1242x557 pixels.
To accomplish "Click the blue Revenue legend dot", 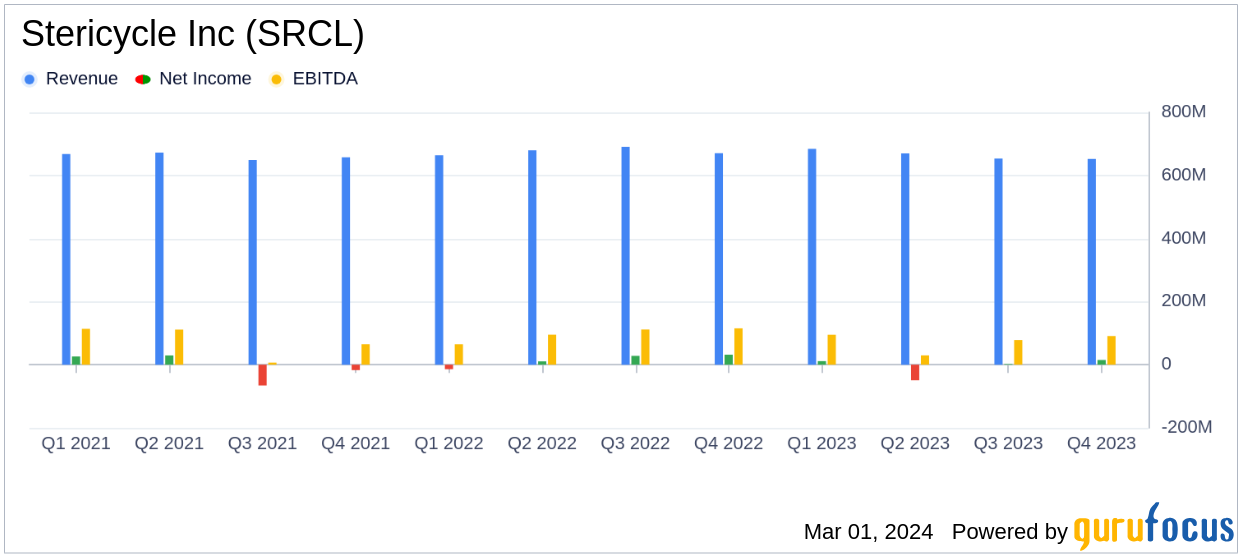I will (x=29, y=79).
